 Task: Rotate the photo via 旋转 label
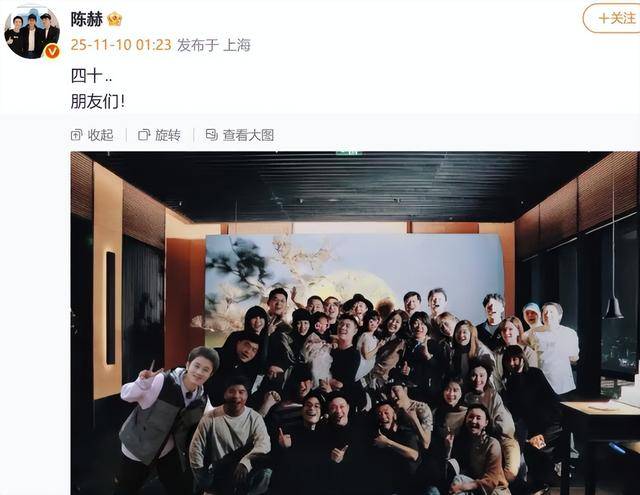pos(168,135)
